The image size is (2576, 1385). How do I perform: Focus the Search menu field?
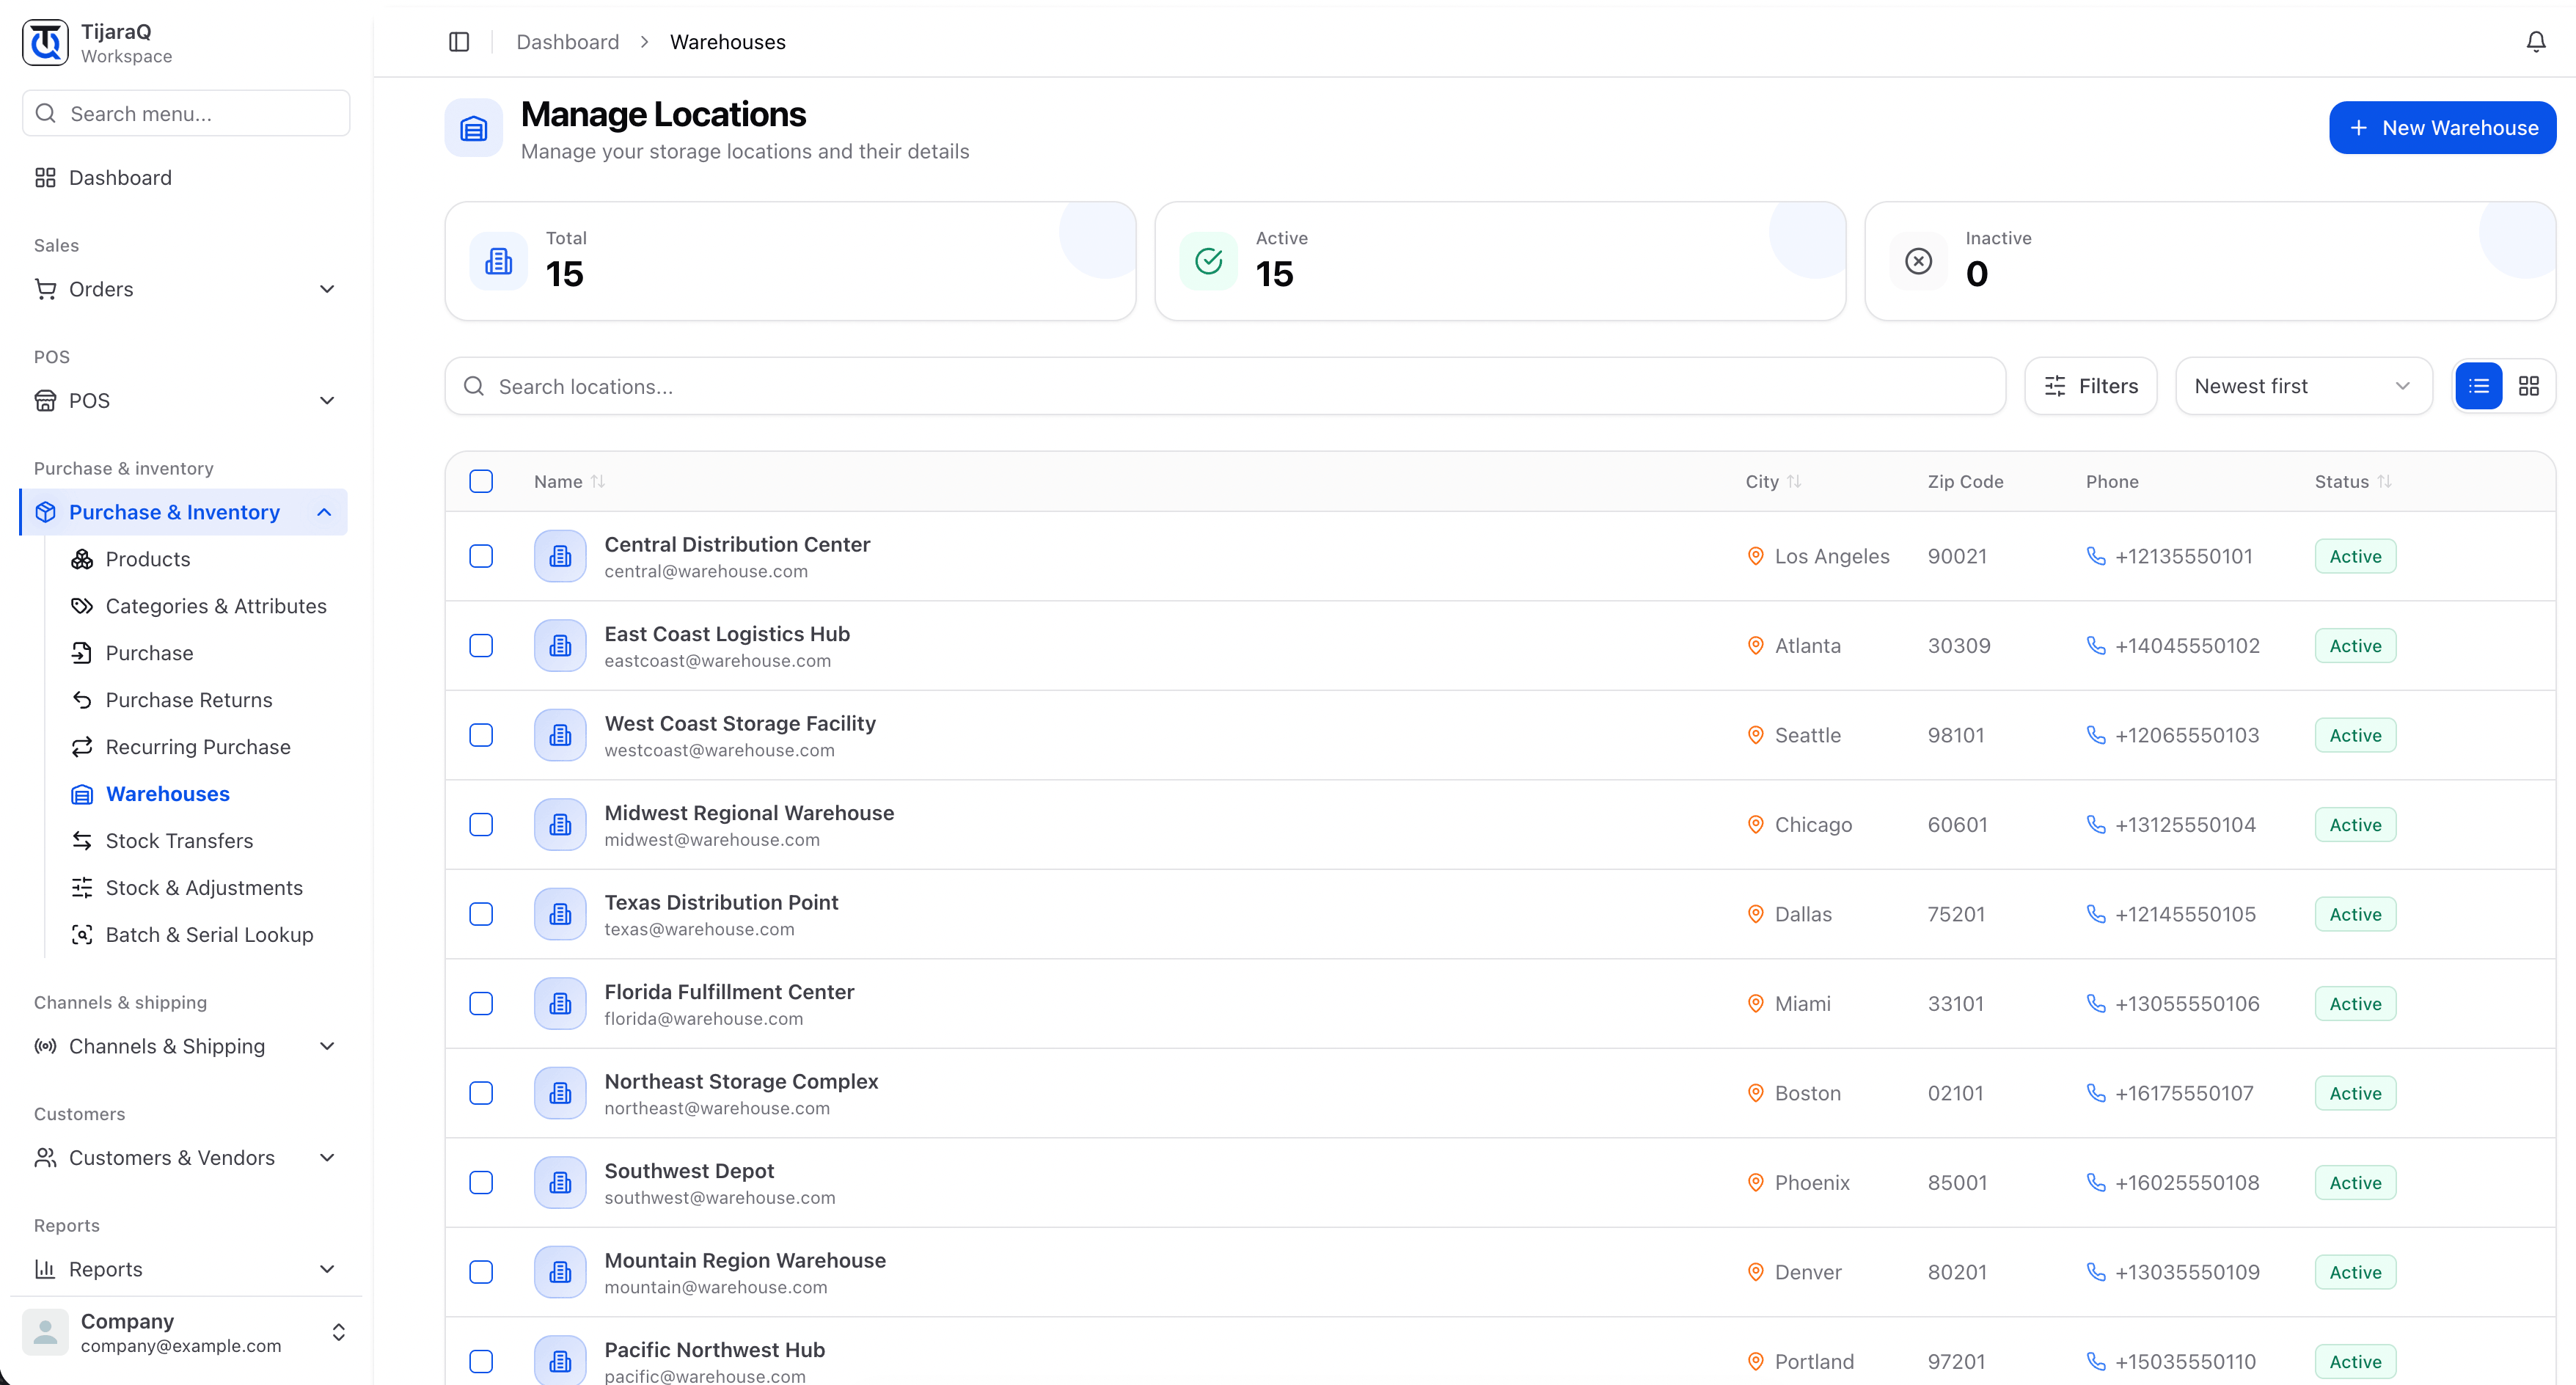[x=186, y=113]
